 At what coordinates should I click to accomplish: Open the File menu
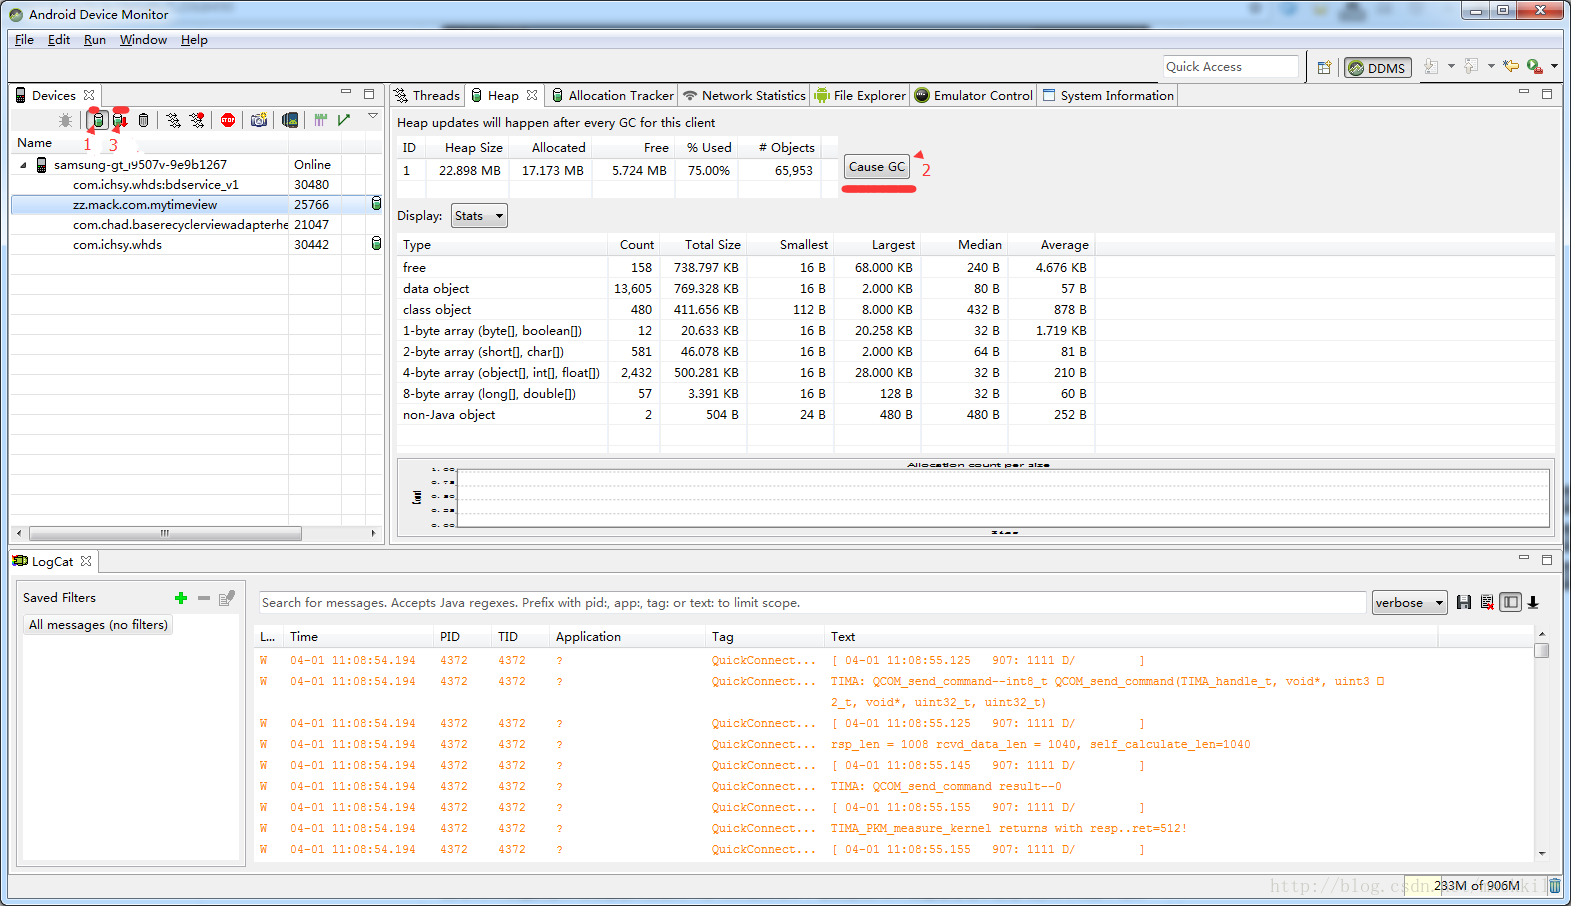click(24, 40)
